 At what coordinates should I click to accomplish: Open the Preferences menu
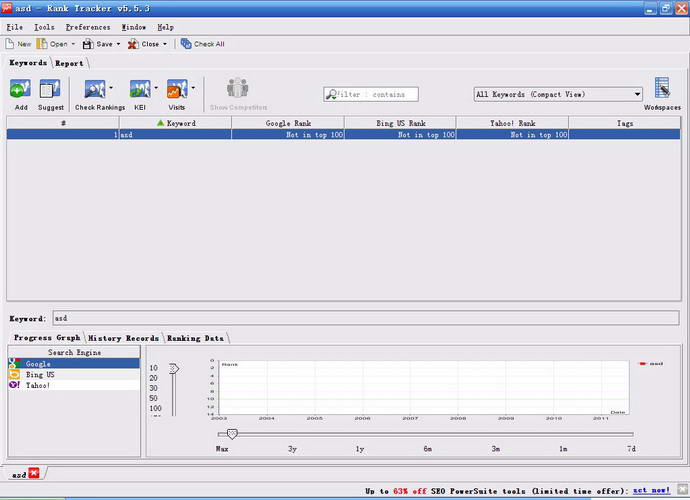(88, 27)
